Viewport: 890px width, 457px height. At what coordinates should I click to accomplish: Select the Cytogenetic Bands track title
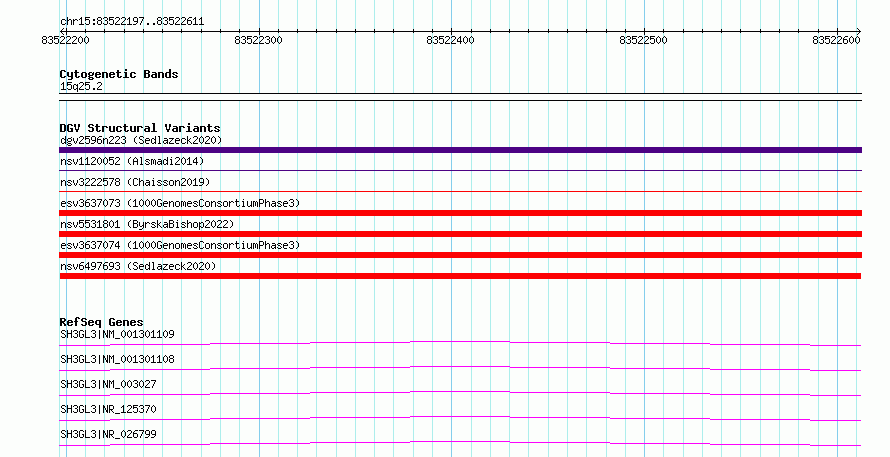(x=119, y=74)
